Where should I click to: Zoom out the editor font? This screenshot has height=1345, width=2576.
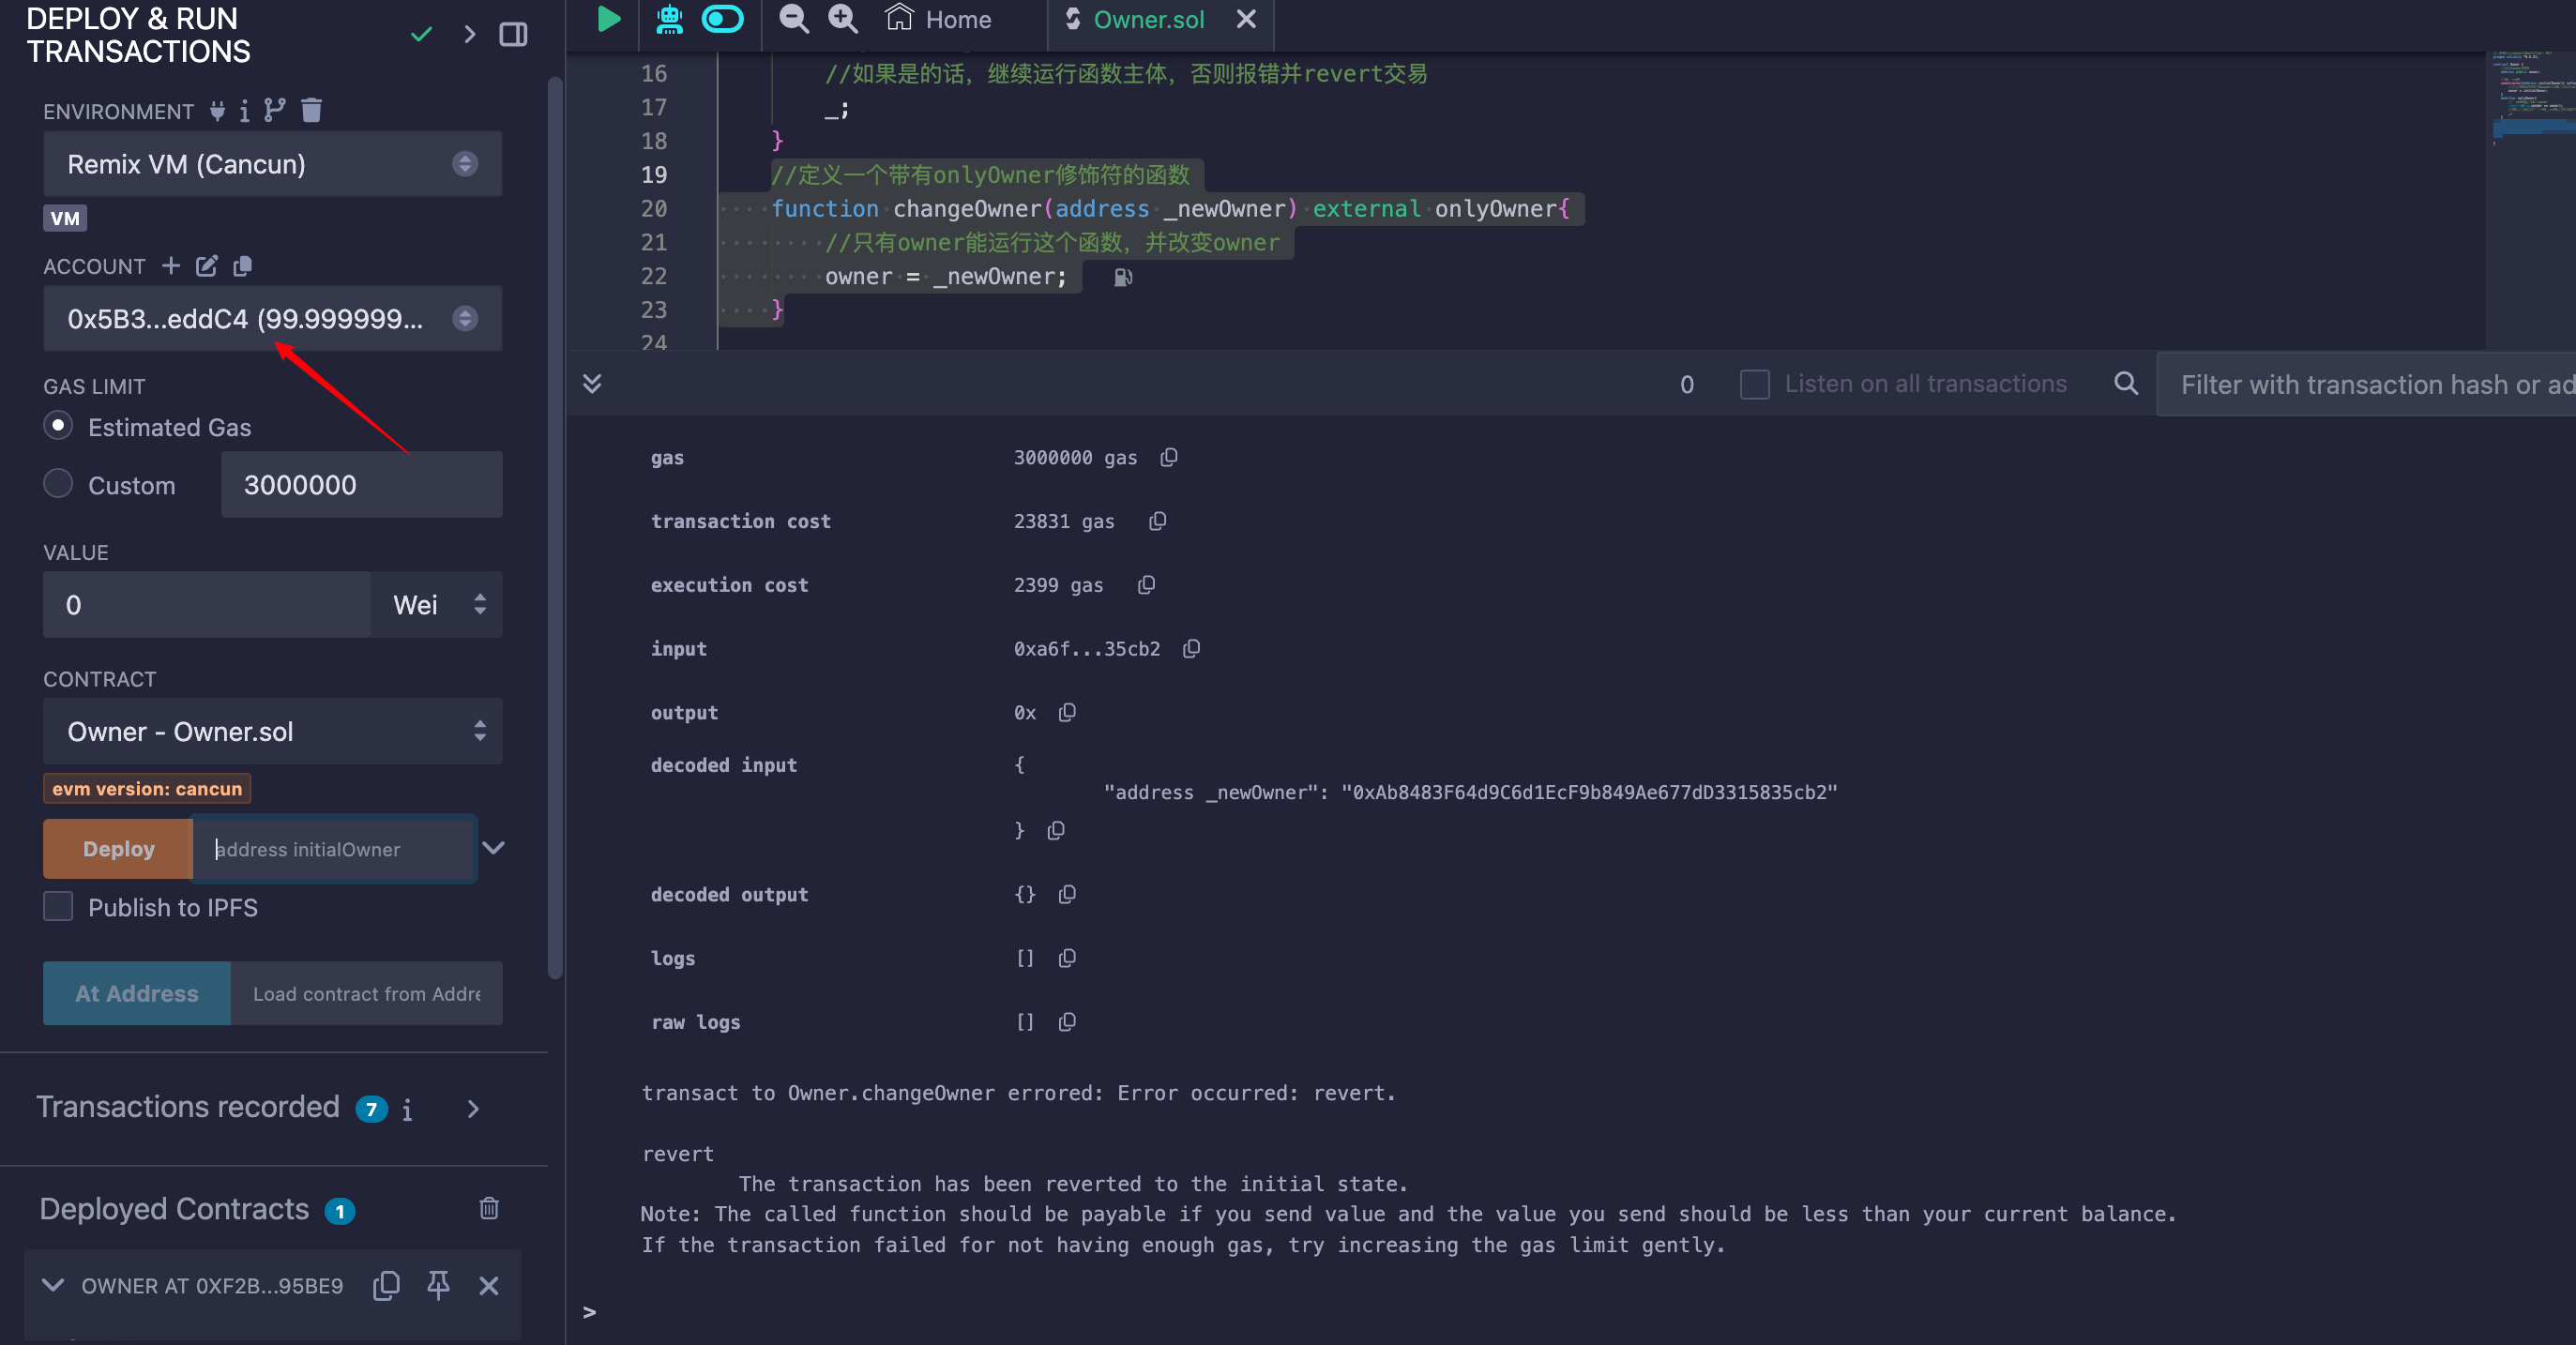794,19
